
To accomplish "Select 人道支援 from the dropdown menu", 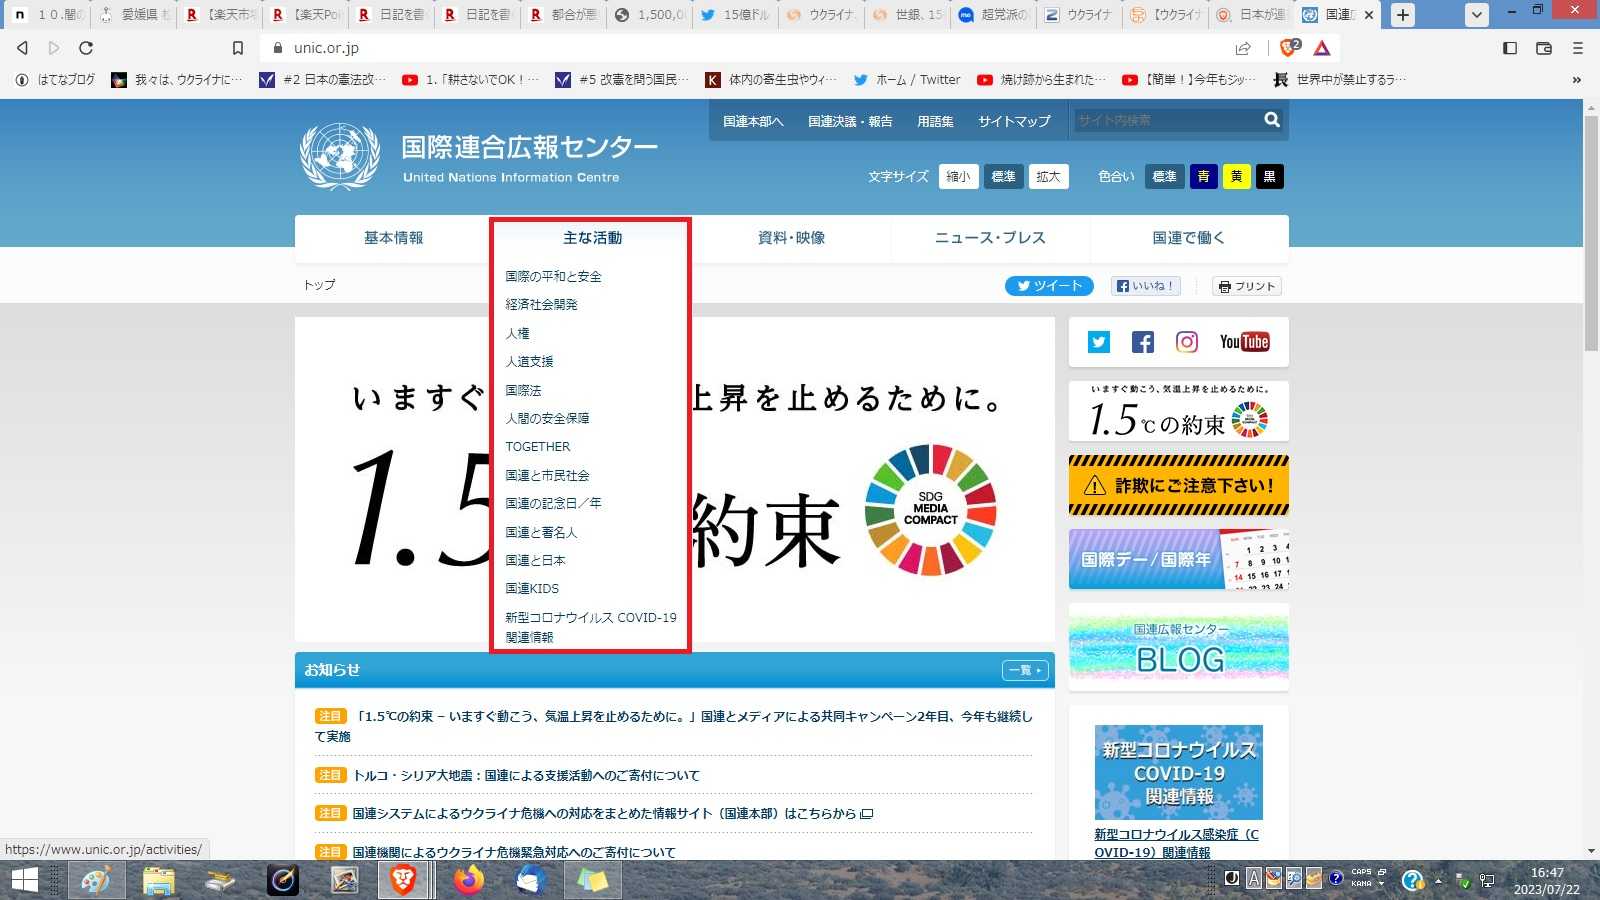I will coord(529,362).
